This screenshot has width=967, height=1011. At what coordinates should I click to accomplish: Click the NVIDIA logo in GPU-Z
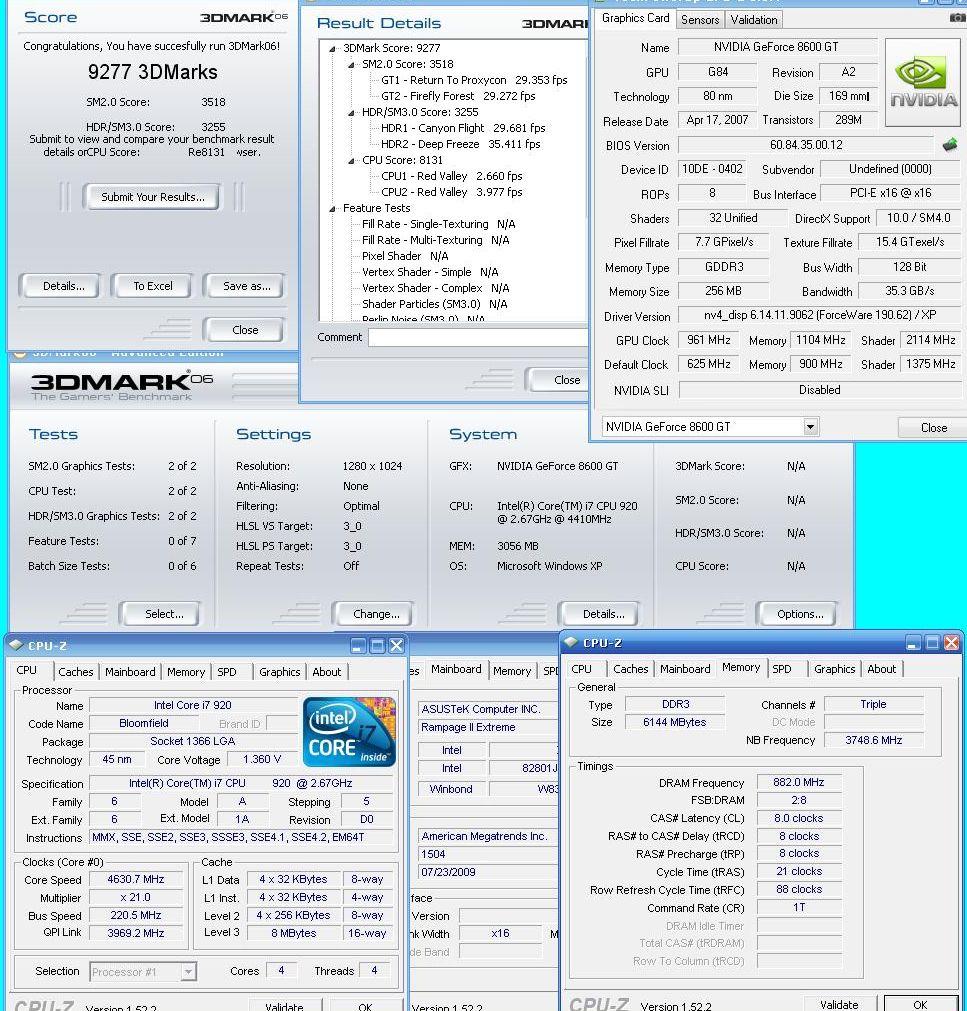point(923,82)
